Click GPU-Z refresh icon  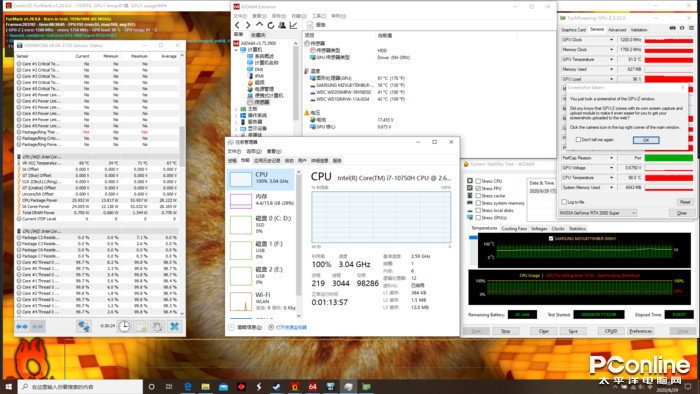tap(682, 28)
